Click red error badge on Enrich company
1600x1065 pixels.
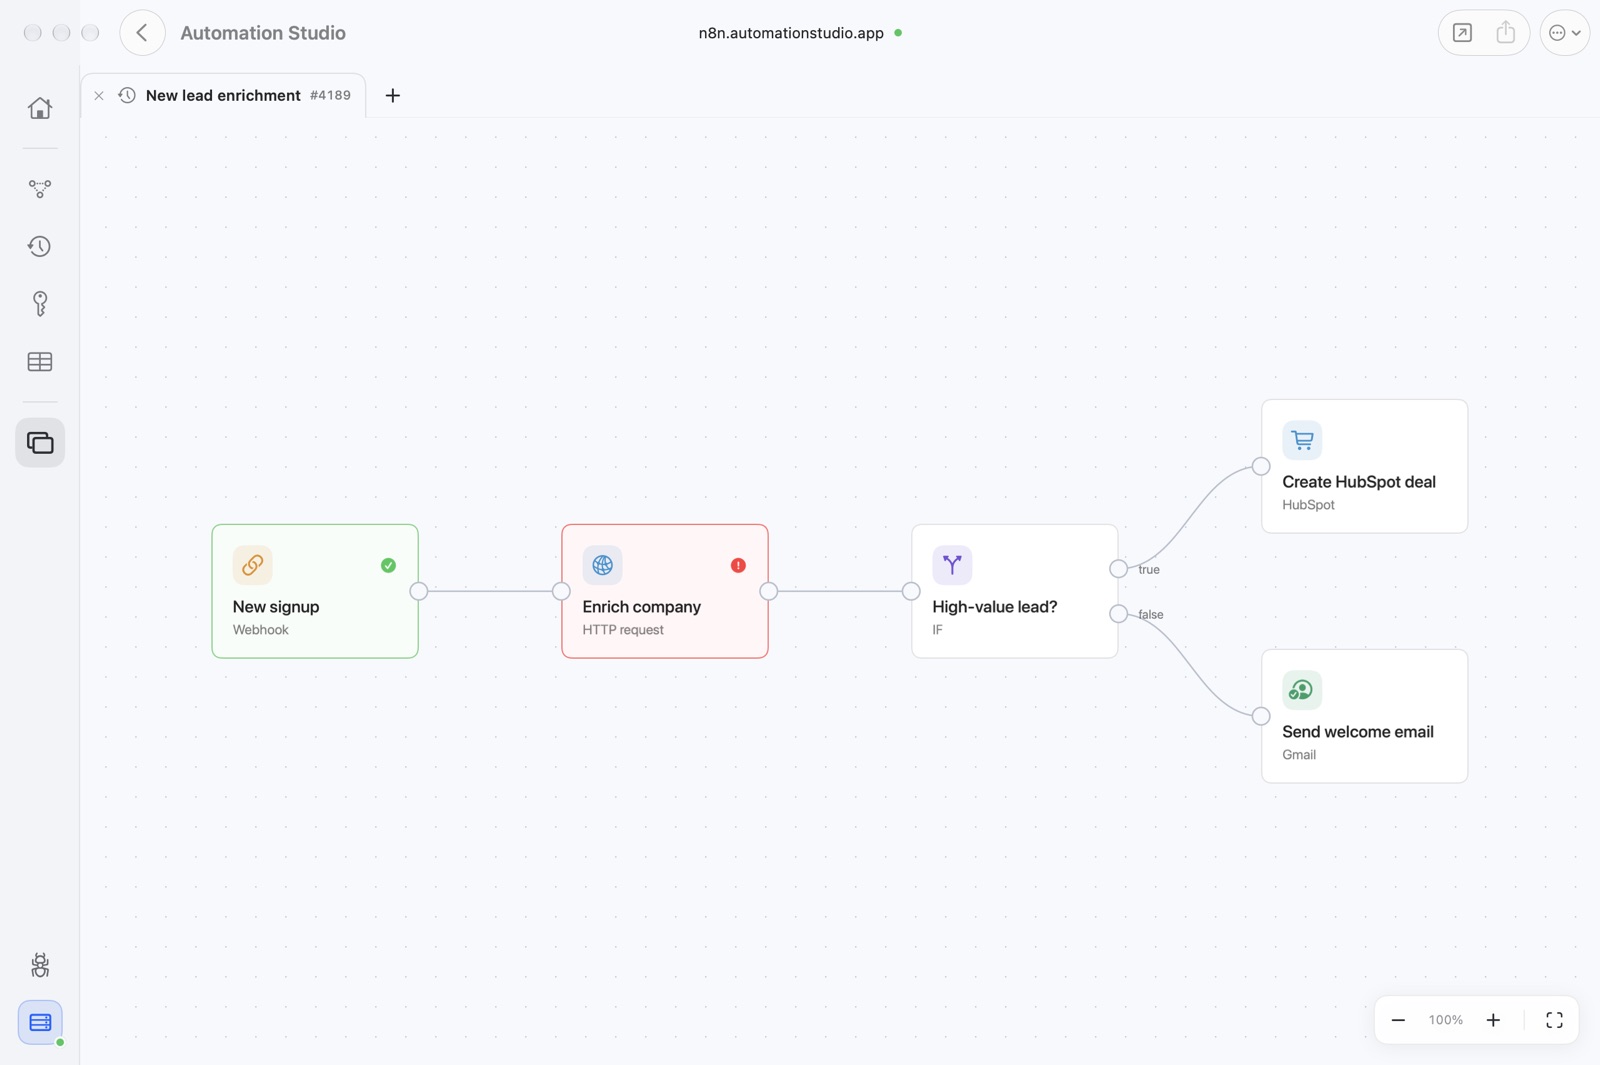click(738, 565)
